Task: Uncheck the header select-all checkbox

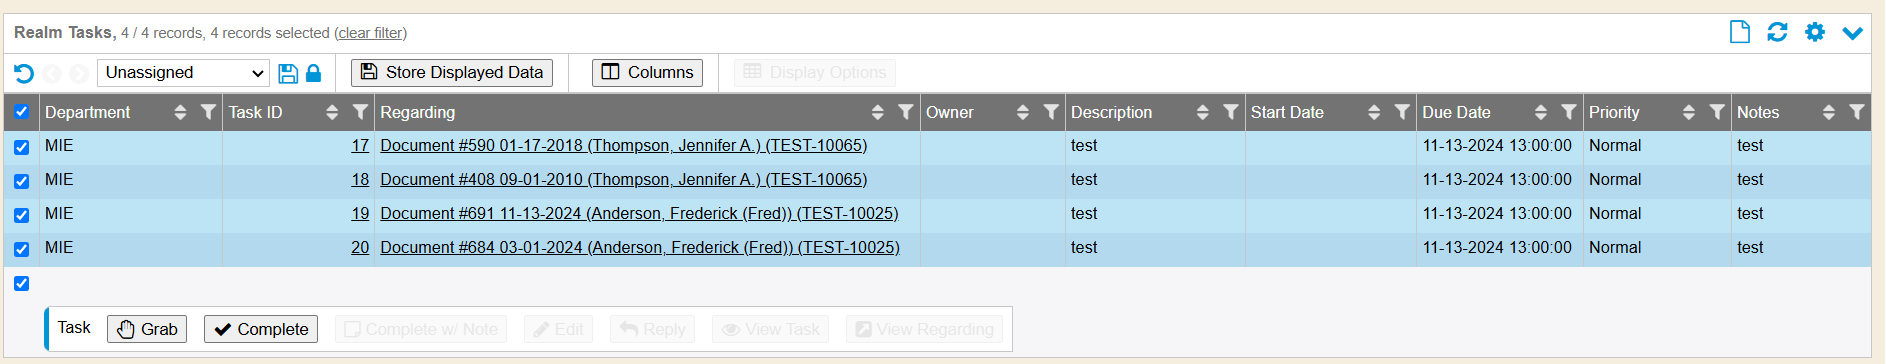Action: (x=21, y=112)
